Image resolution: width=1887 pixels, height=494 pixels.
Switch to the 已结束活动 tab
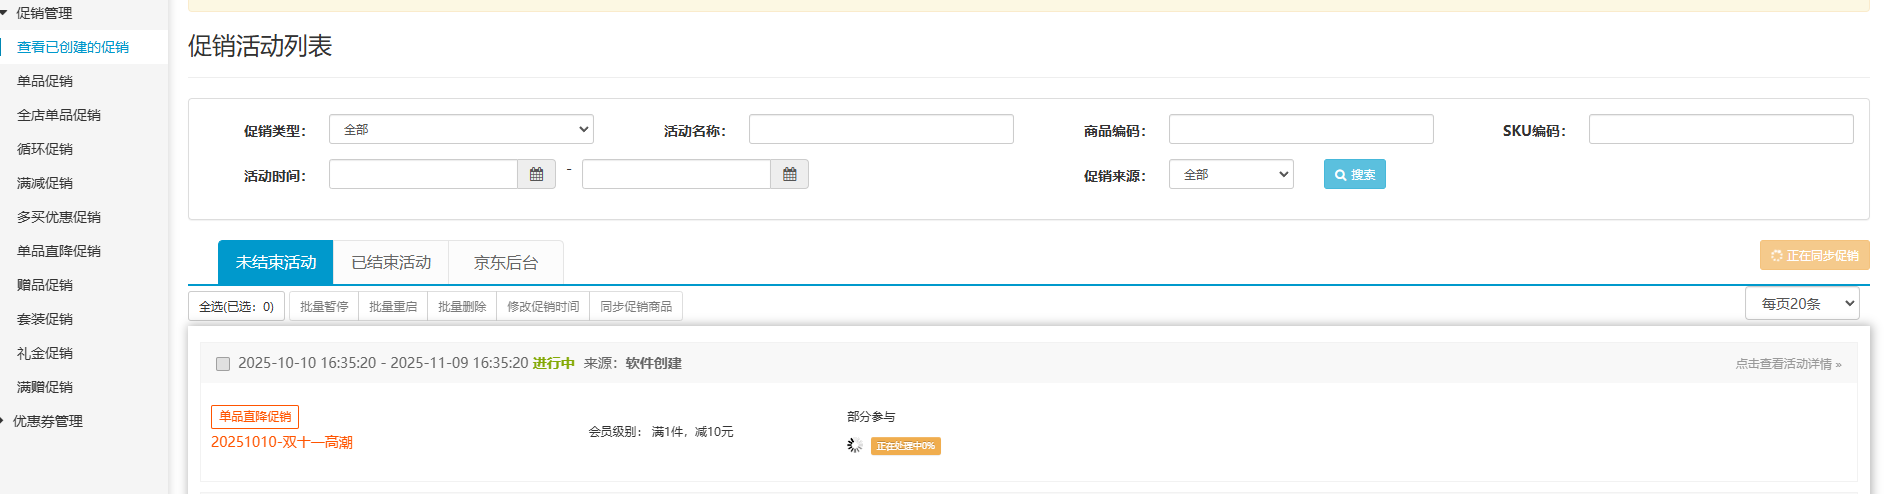click(x=391, y=263)
